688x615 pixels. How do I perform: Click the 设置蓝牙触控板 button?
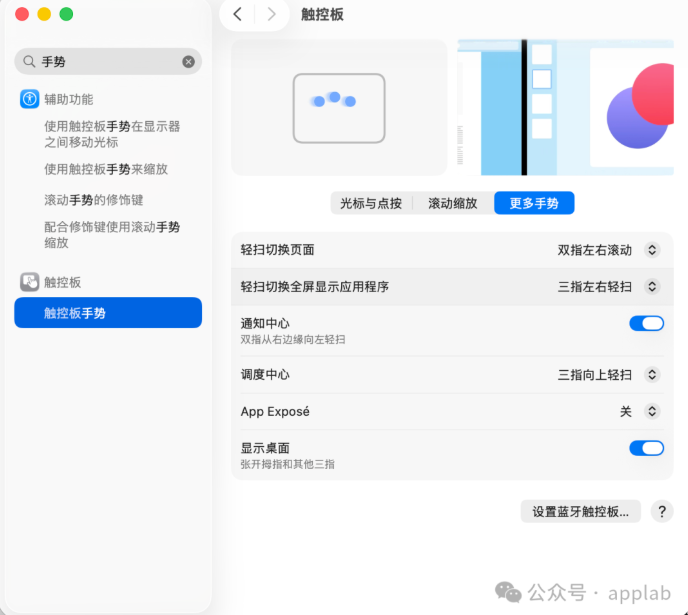[x=580, y=511]
